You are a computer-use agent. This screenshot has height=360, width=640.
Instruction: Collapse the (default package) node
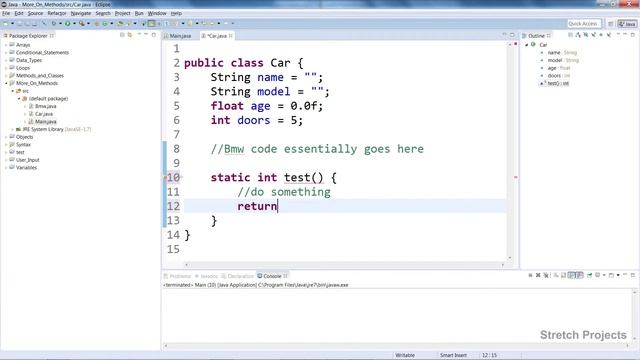point(19,99)
